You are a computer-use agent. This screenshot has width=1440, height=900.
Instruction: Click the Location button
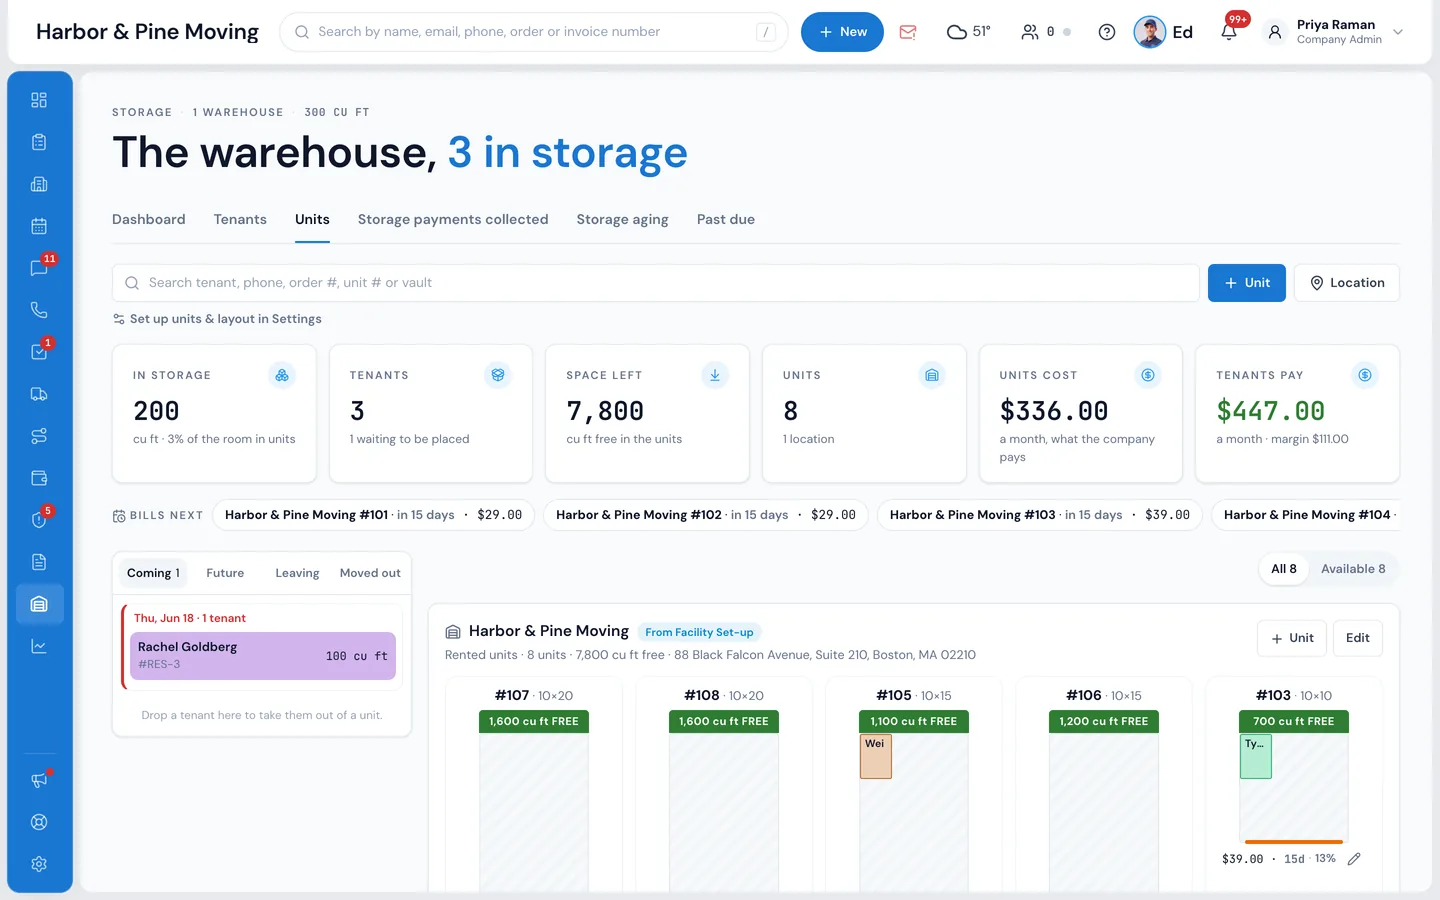click(1347, 283)
